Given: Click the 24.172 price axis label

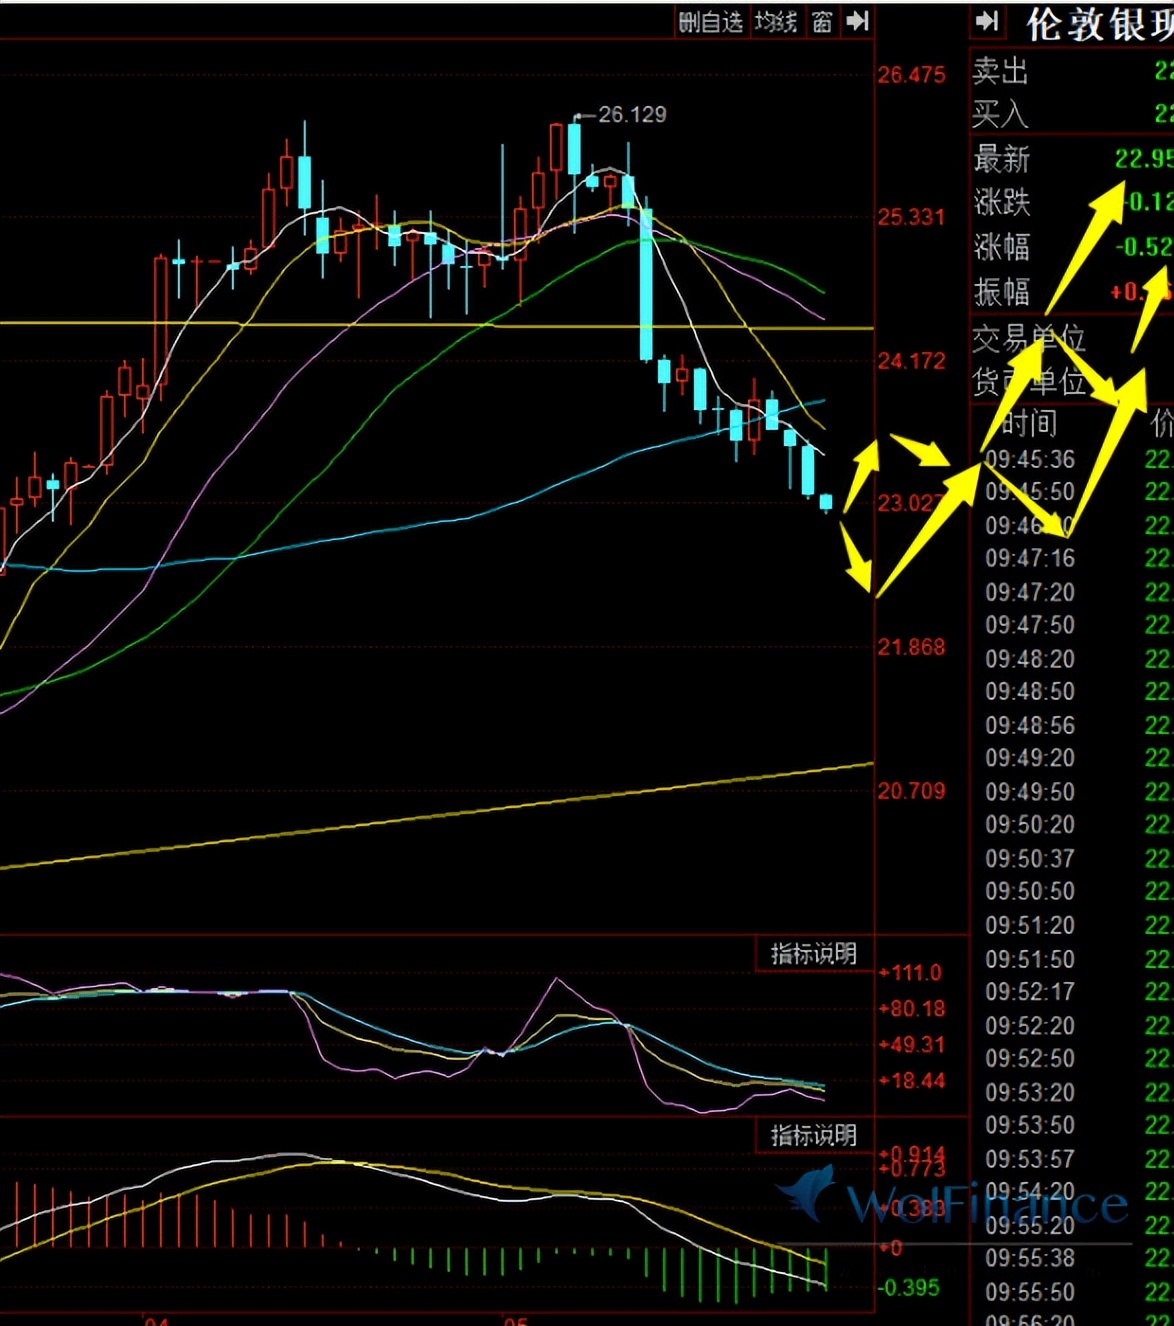Looking at the screenshot, I should pos(911,361).
